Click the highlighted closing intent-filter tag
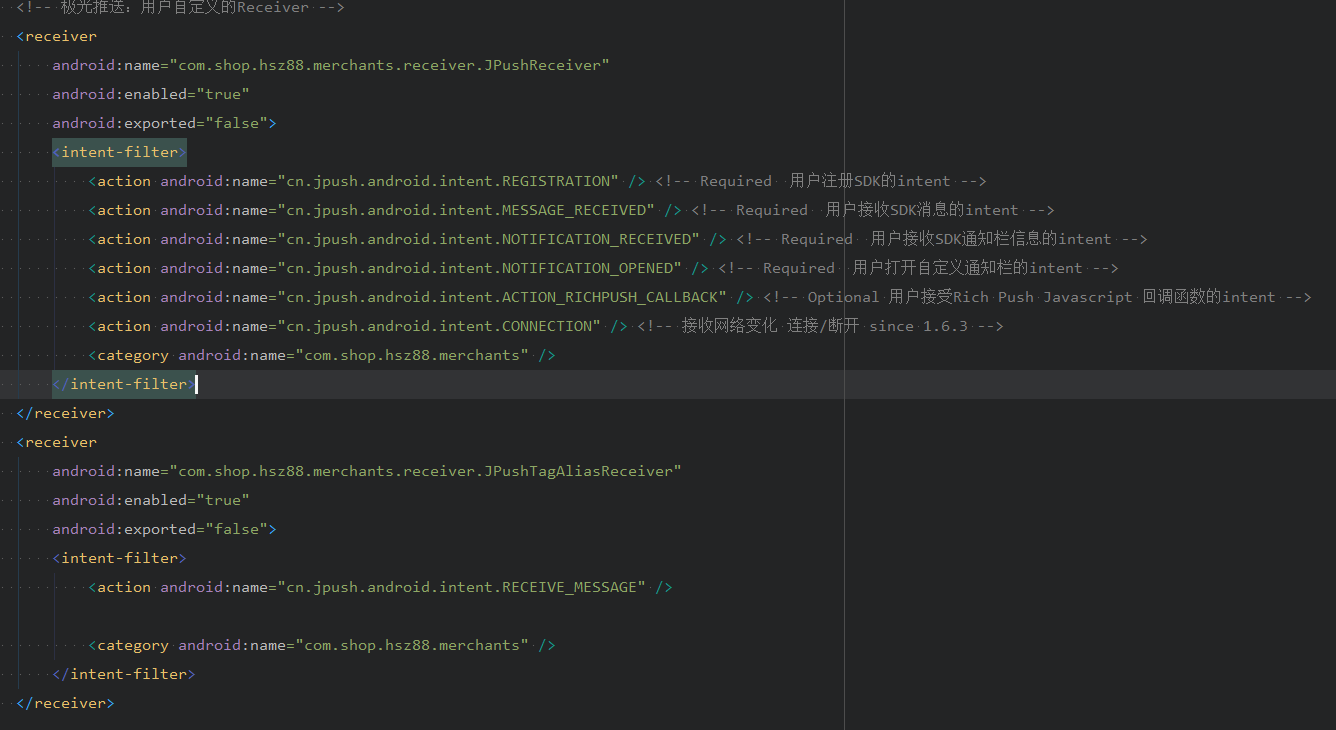This screenshot has height=730, width=1336. click(x=125, y=384)
